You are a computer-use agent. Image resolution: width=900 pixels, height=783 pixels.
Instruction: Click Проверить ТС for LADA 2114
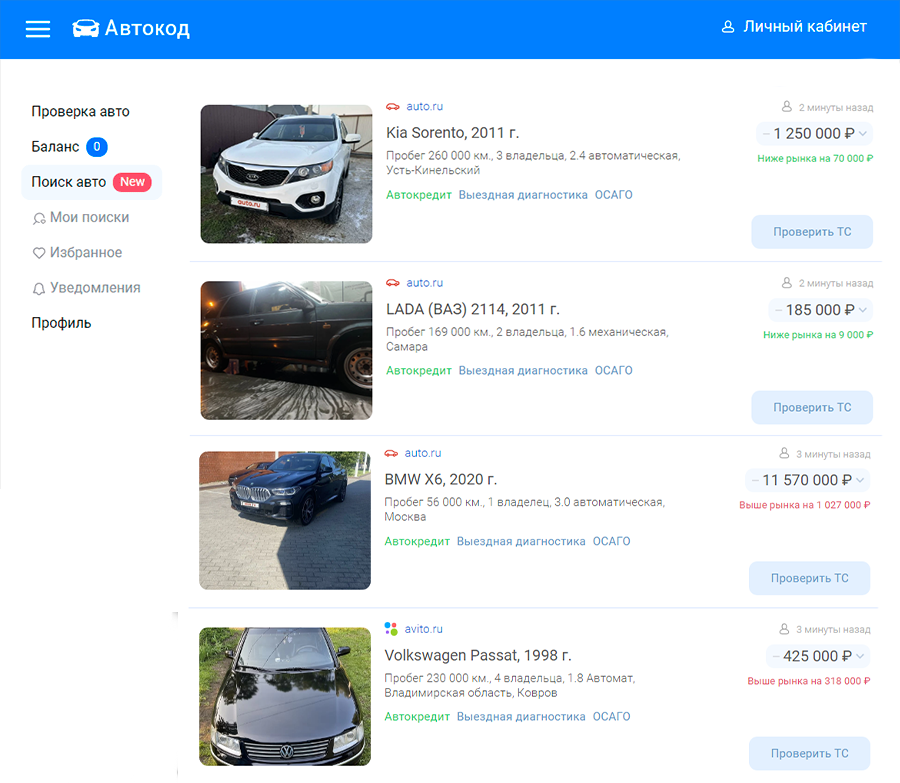coord(812,408)
